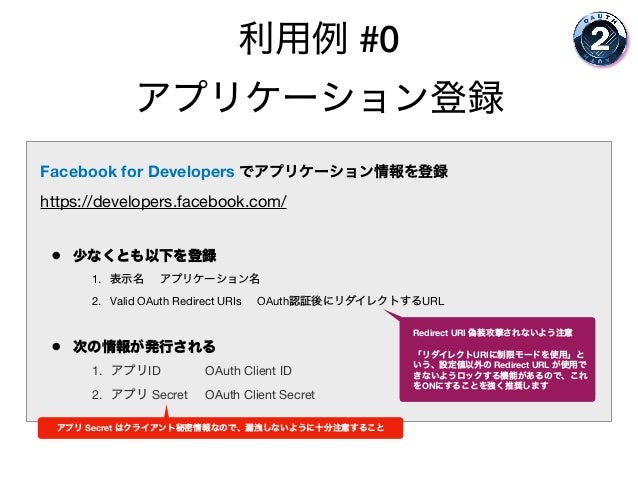Click 'でアプリケーション情報を登録' text
638x479 pixels.
click(x=343, y=171)
